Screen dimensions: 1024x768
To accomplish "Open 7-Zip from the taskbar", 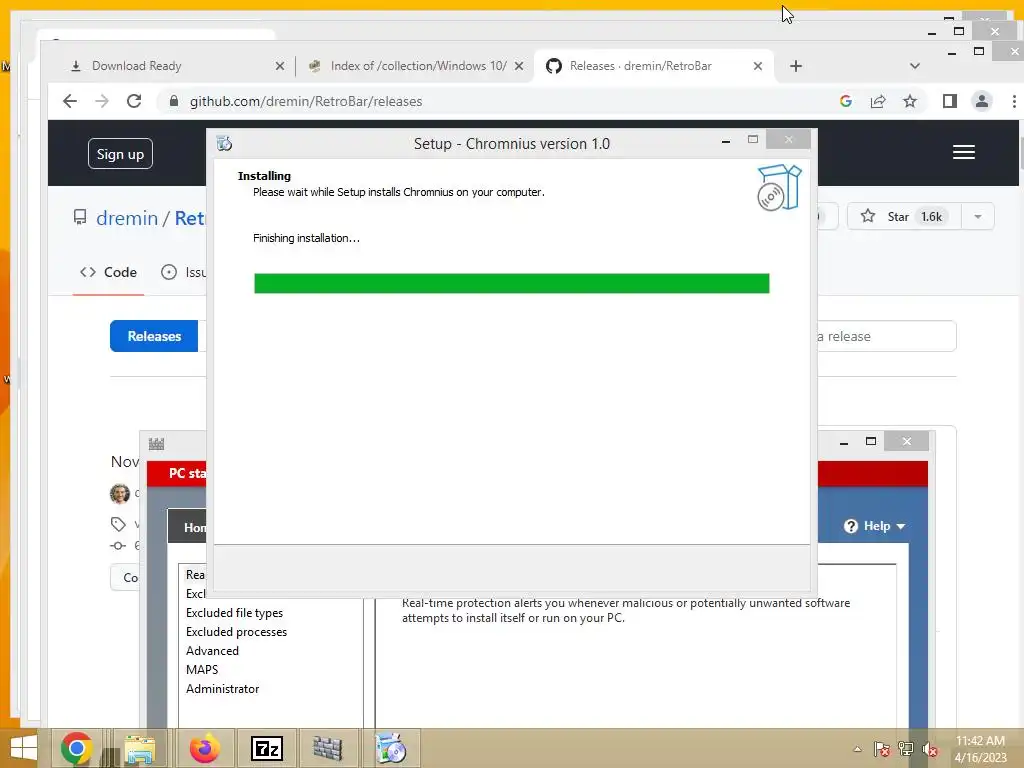I will tap(267, 748).
